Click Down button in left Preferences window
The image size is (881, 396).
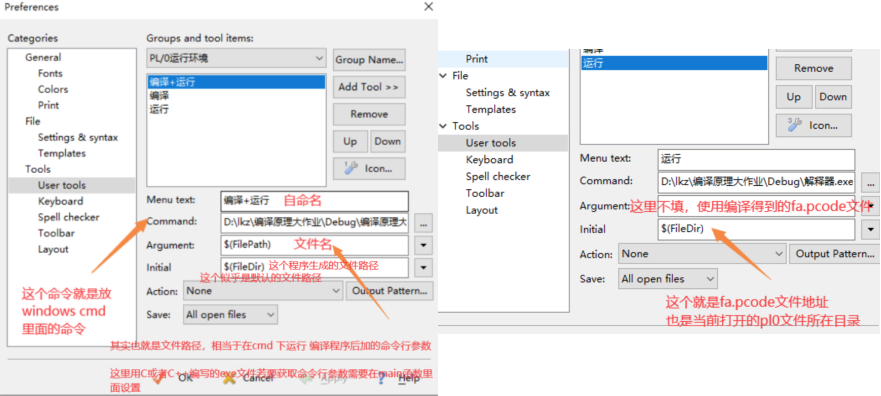(x=388, y=142)
